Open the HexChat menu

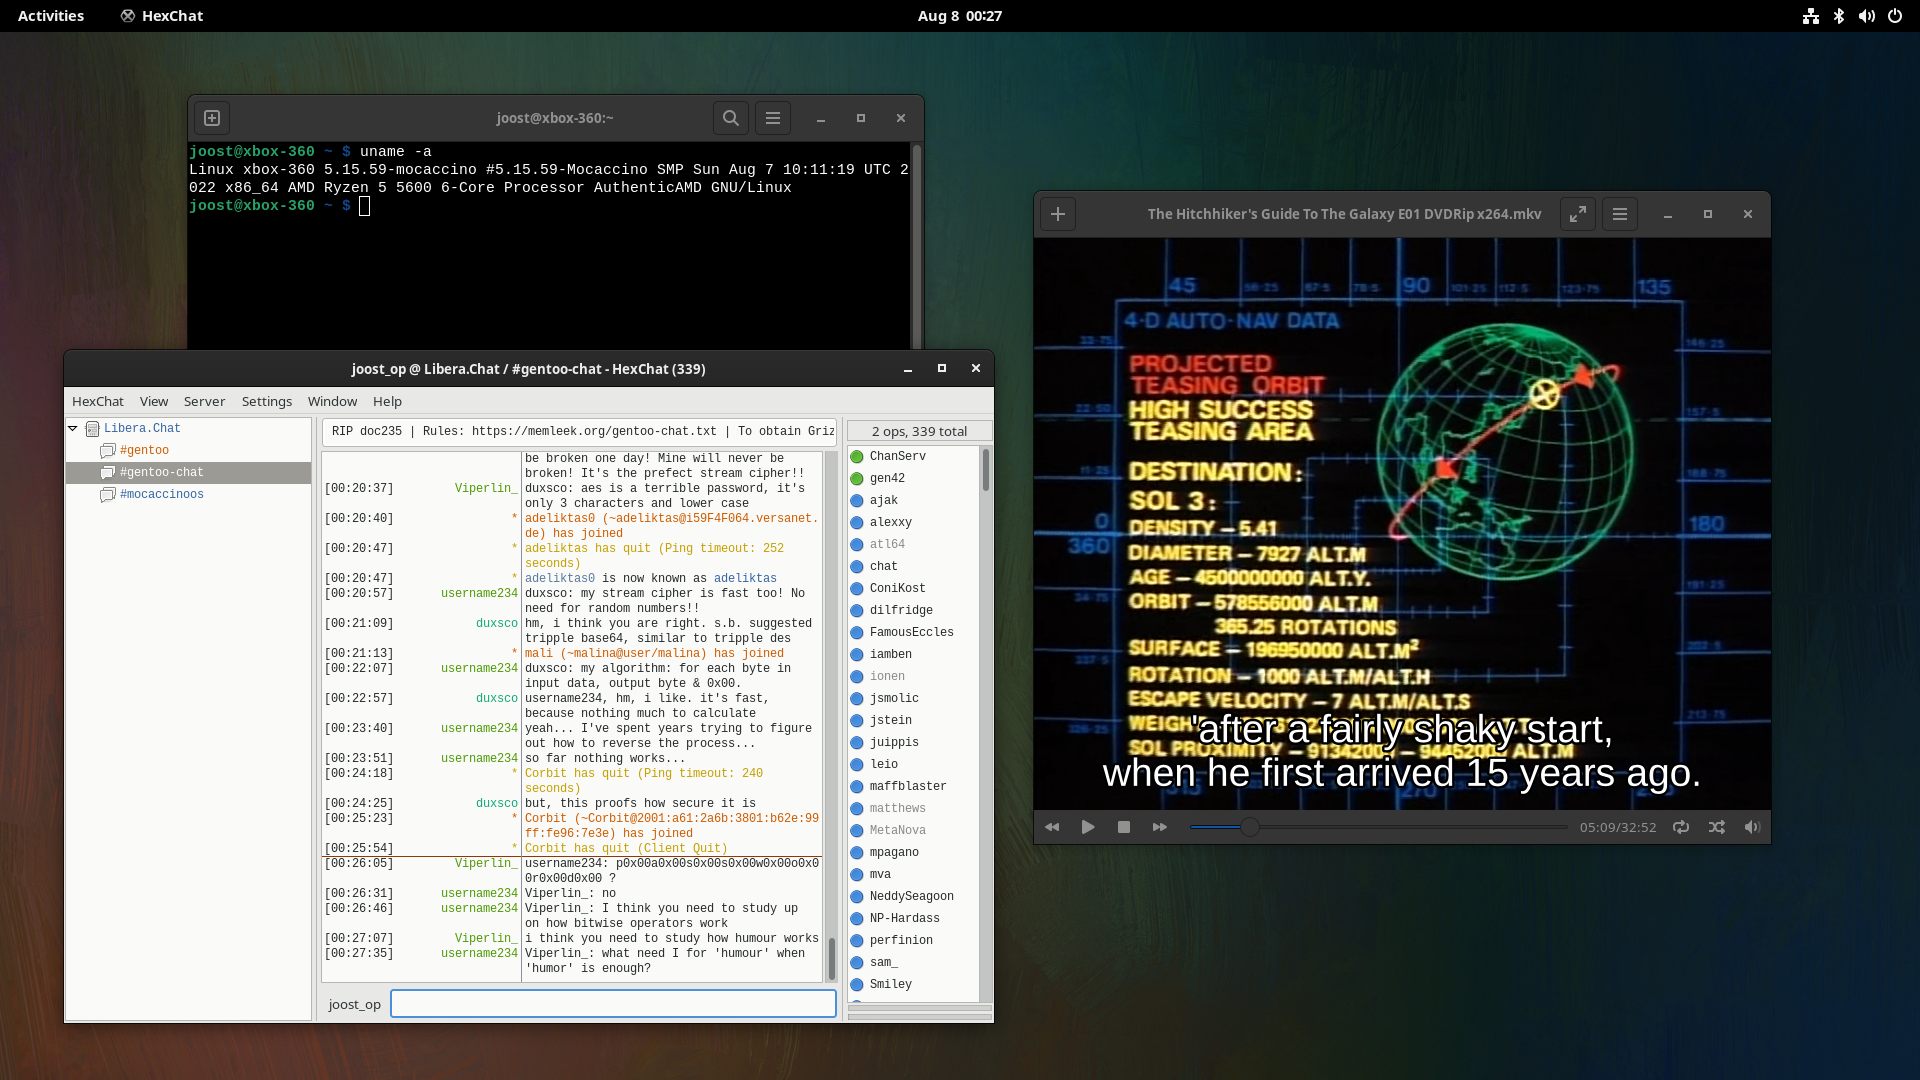click(x=98, y=401)
